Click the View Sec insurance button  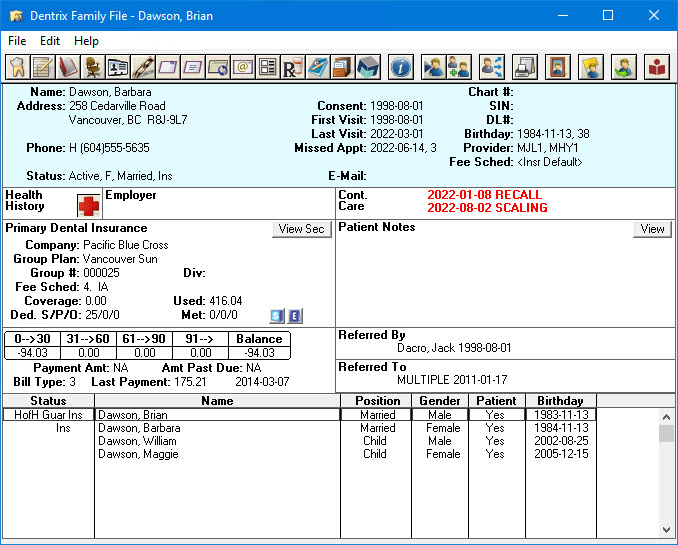click(301, 229)
